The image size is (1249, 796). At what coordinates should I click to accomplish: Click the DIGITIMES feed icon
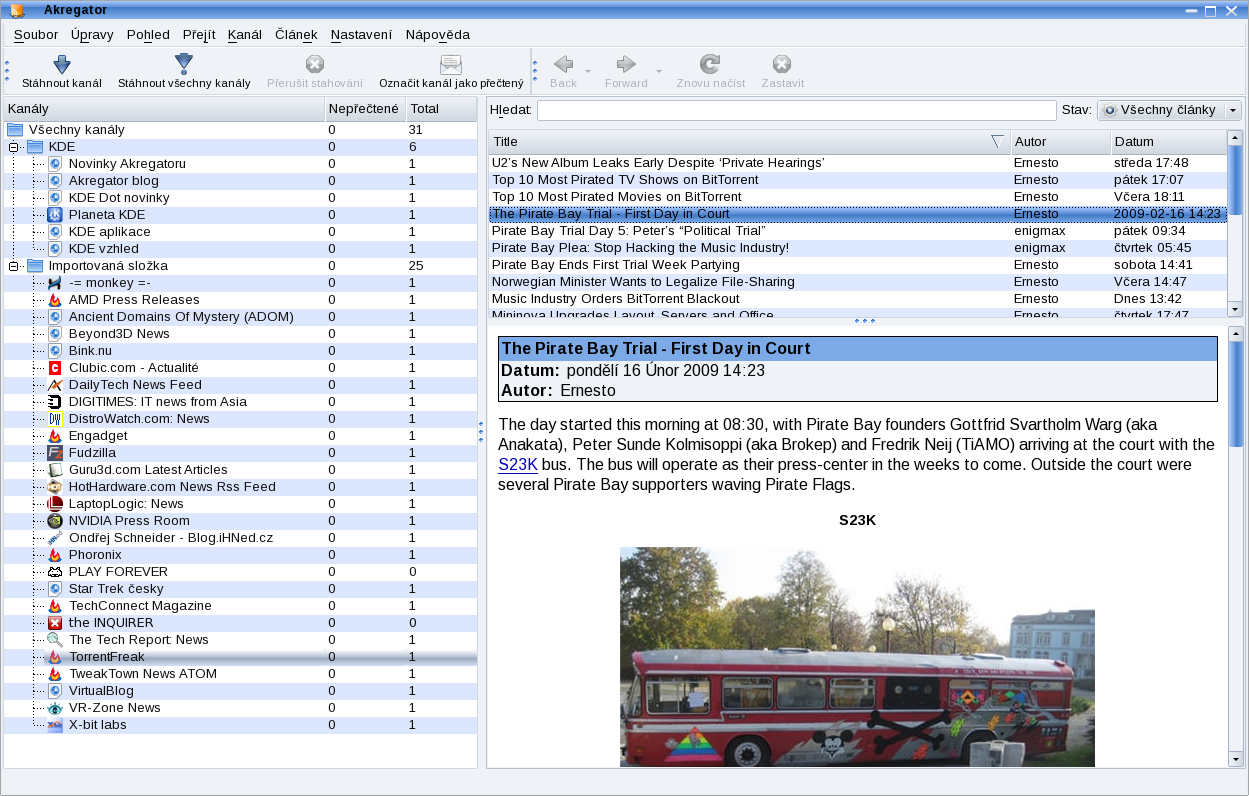pos(56,402)
